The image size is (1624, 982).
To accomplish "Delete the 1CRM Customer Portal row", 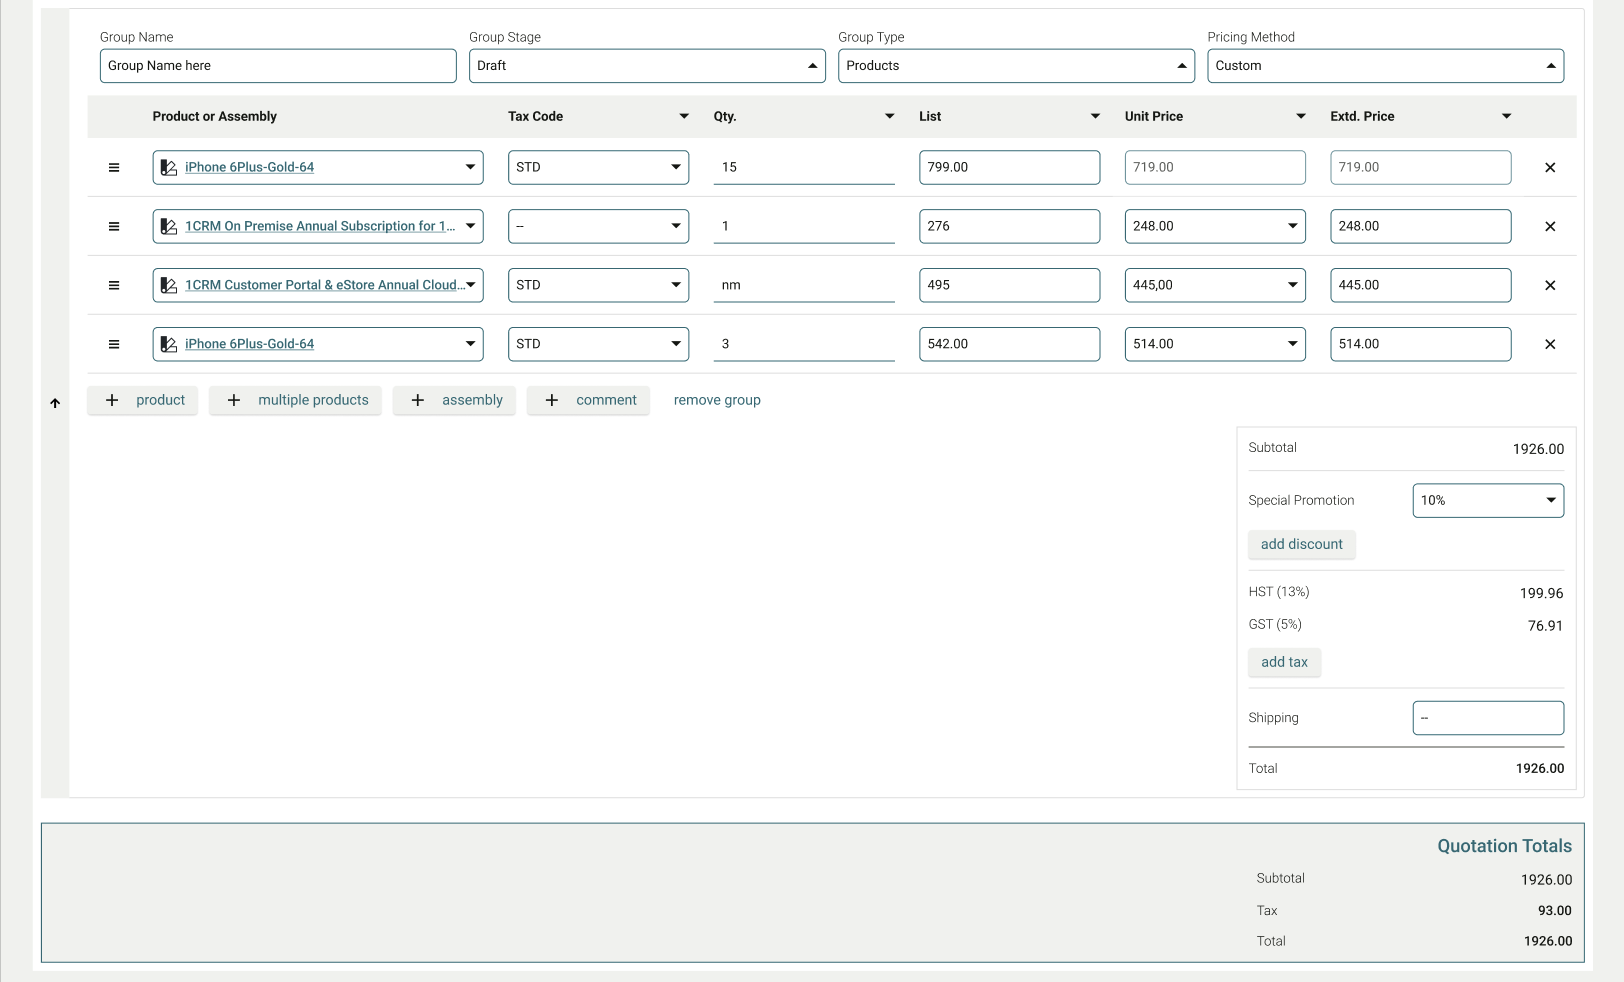I will [x=1549, y=286].
